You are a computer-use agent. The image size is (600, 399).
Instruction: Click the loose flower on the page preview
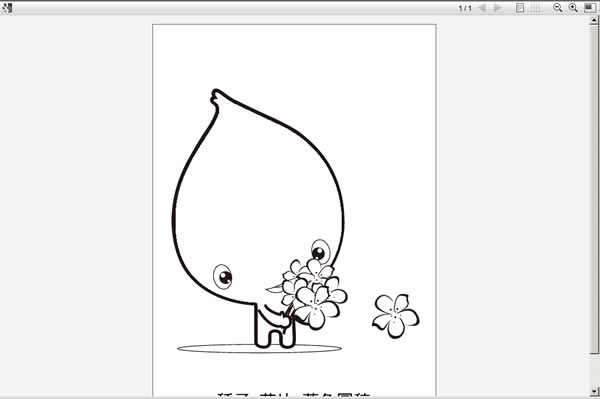396,316
